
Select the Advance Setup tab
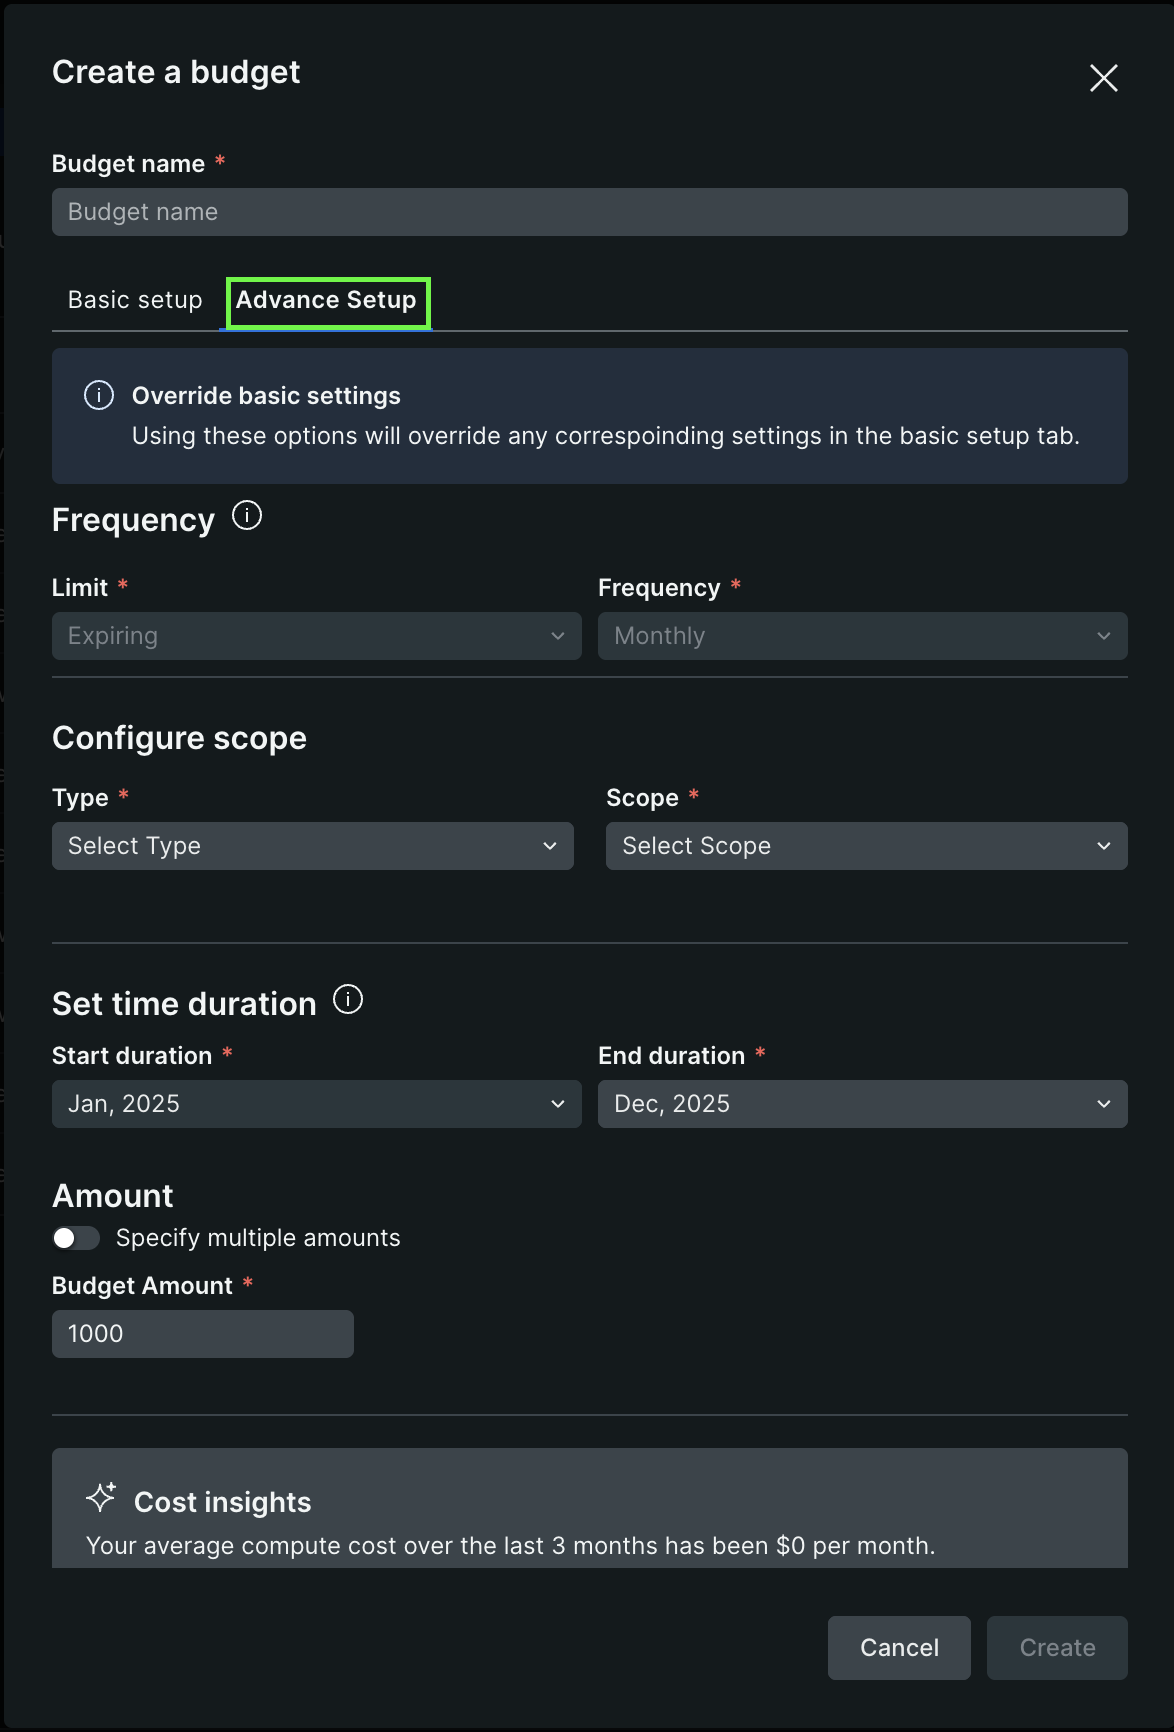coord(327,300)
